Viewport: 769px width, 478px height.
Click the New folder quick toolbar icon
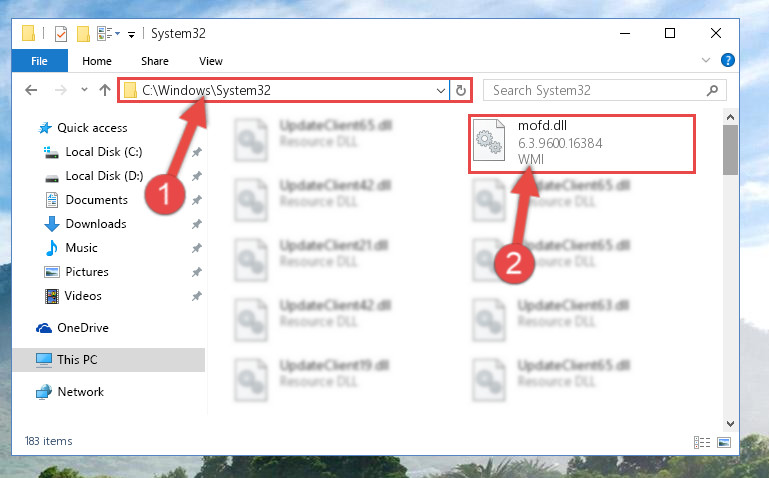pyautogui.click(x=83, y=34)
